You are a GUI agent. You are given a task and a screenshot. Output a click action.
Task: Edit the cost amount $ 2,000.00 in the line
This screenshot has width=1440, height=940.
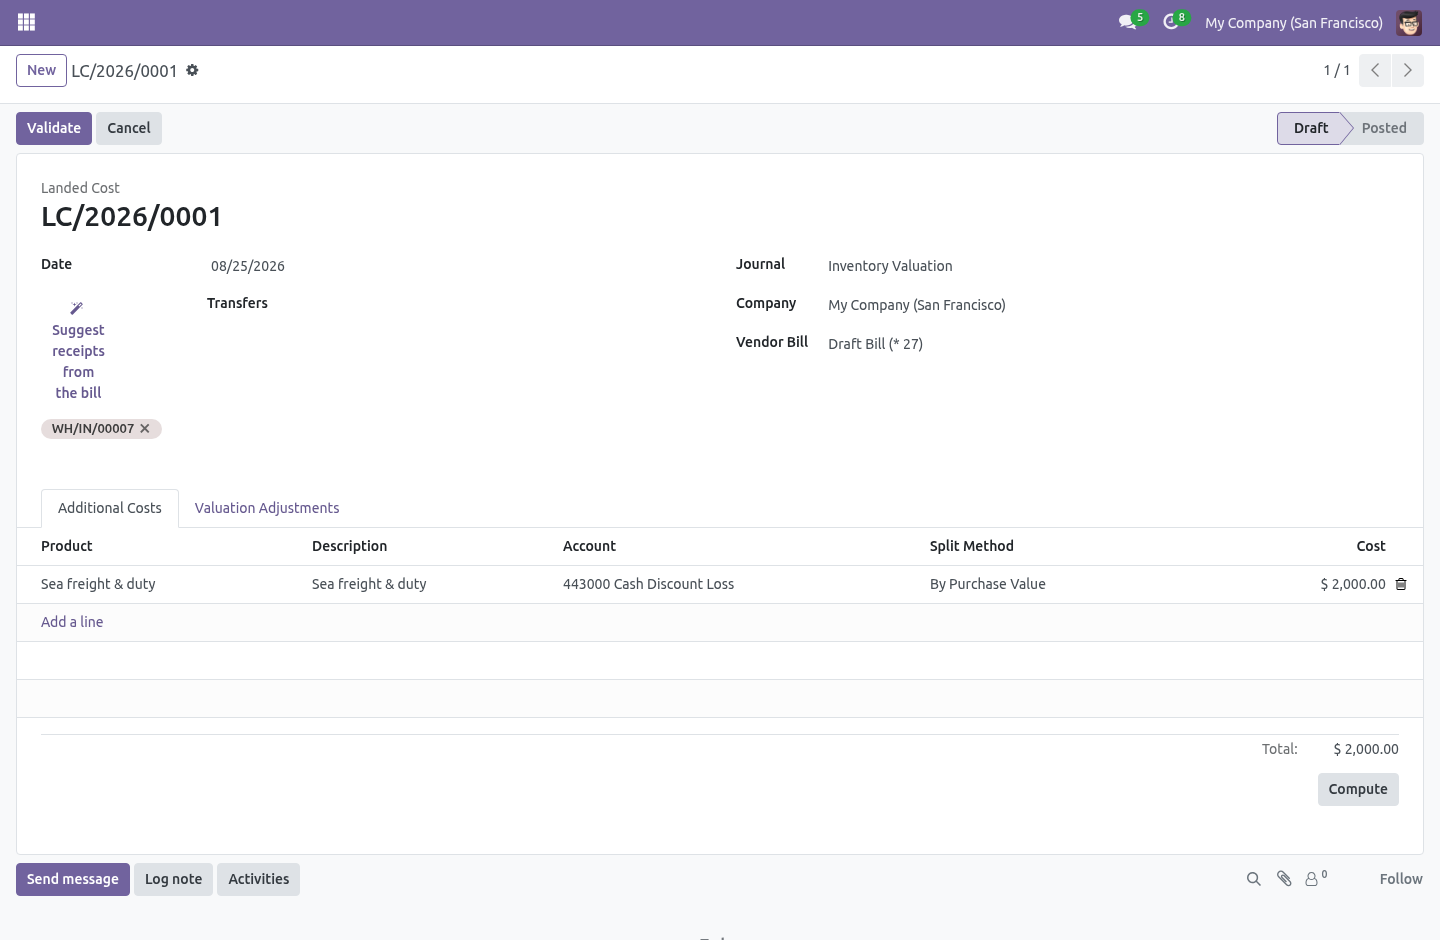[x=1353, y=584]
